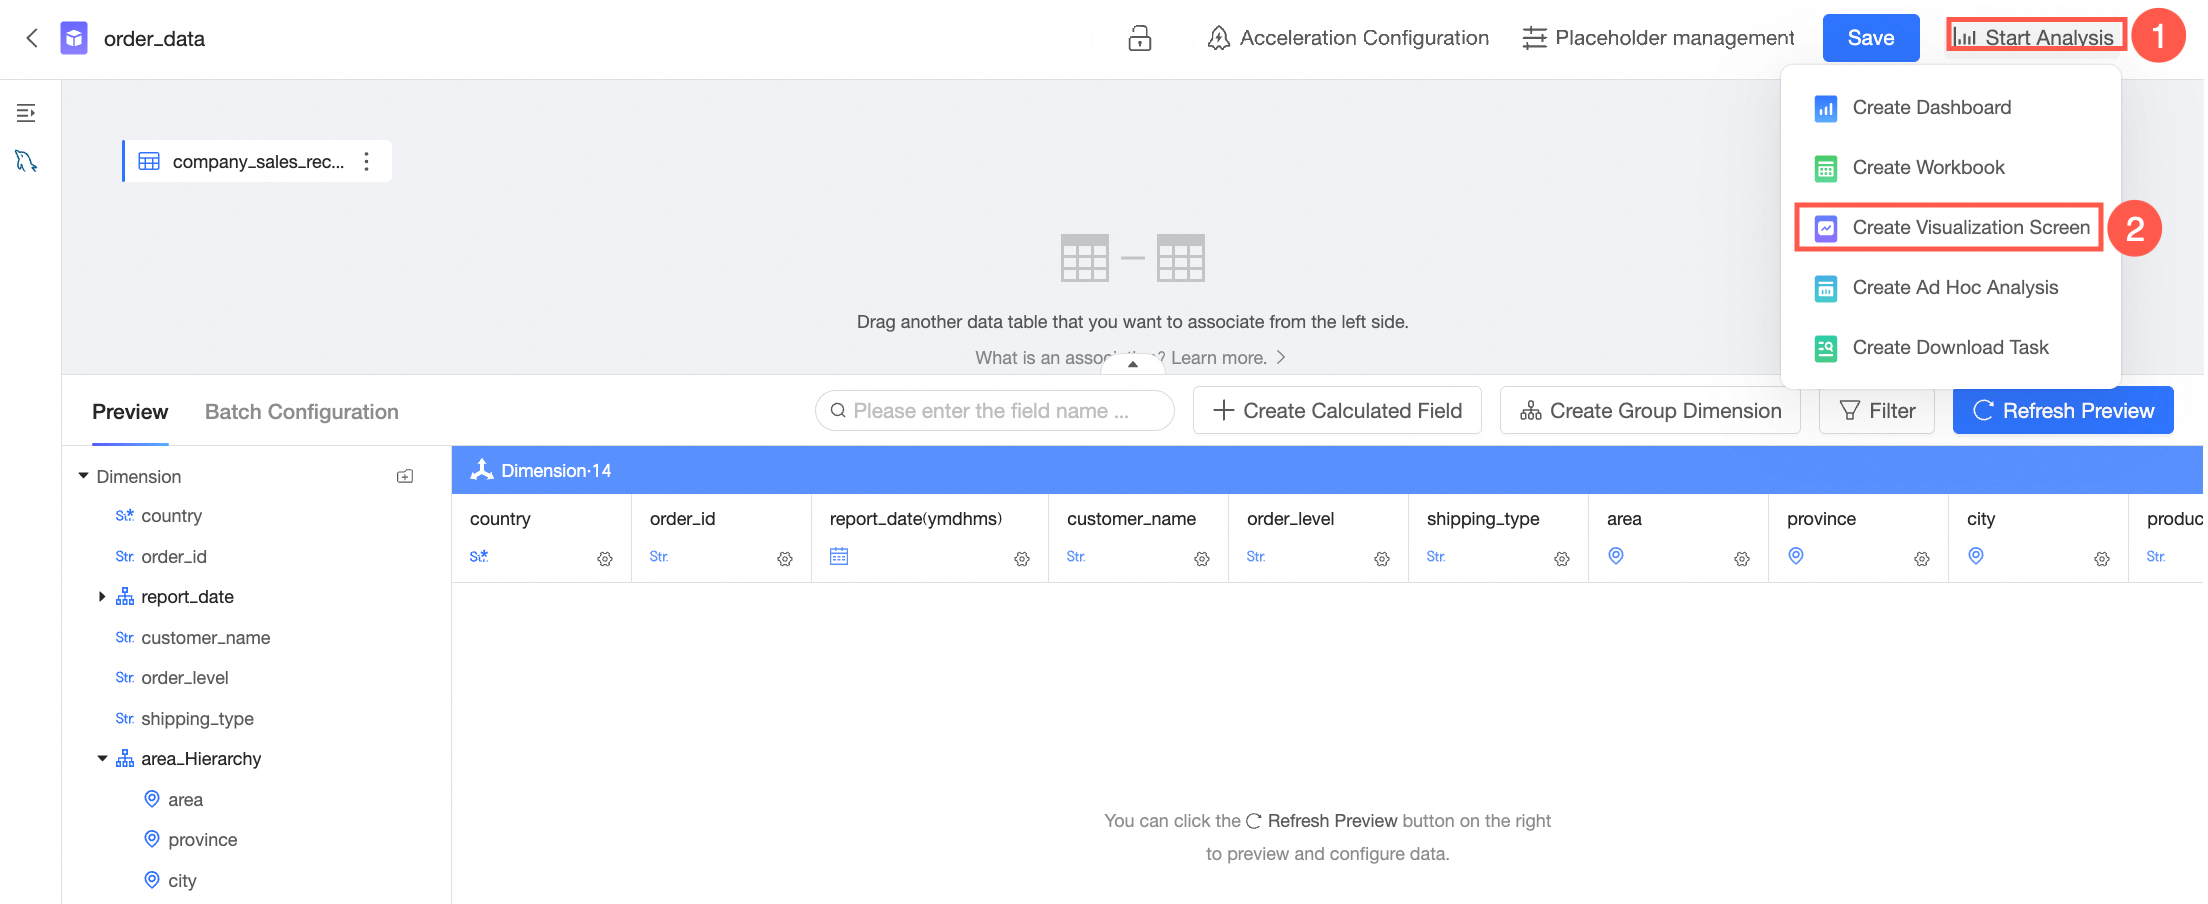Switch to the Batch Configuration tab
The image size is (2208, 904).
[301, 412]
